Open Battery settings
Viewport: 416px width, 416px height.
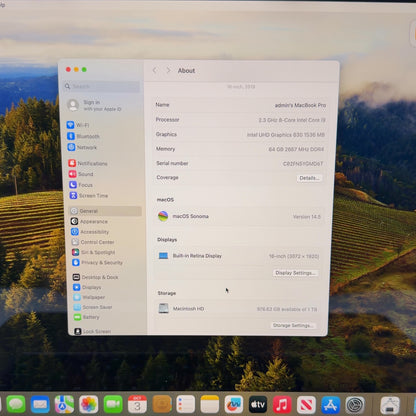tap(87, 317)
